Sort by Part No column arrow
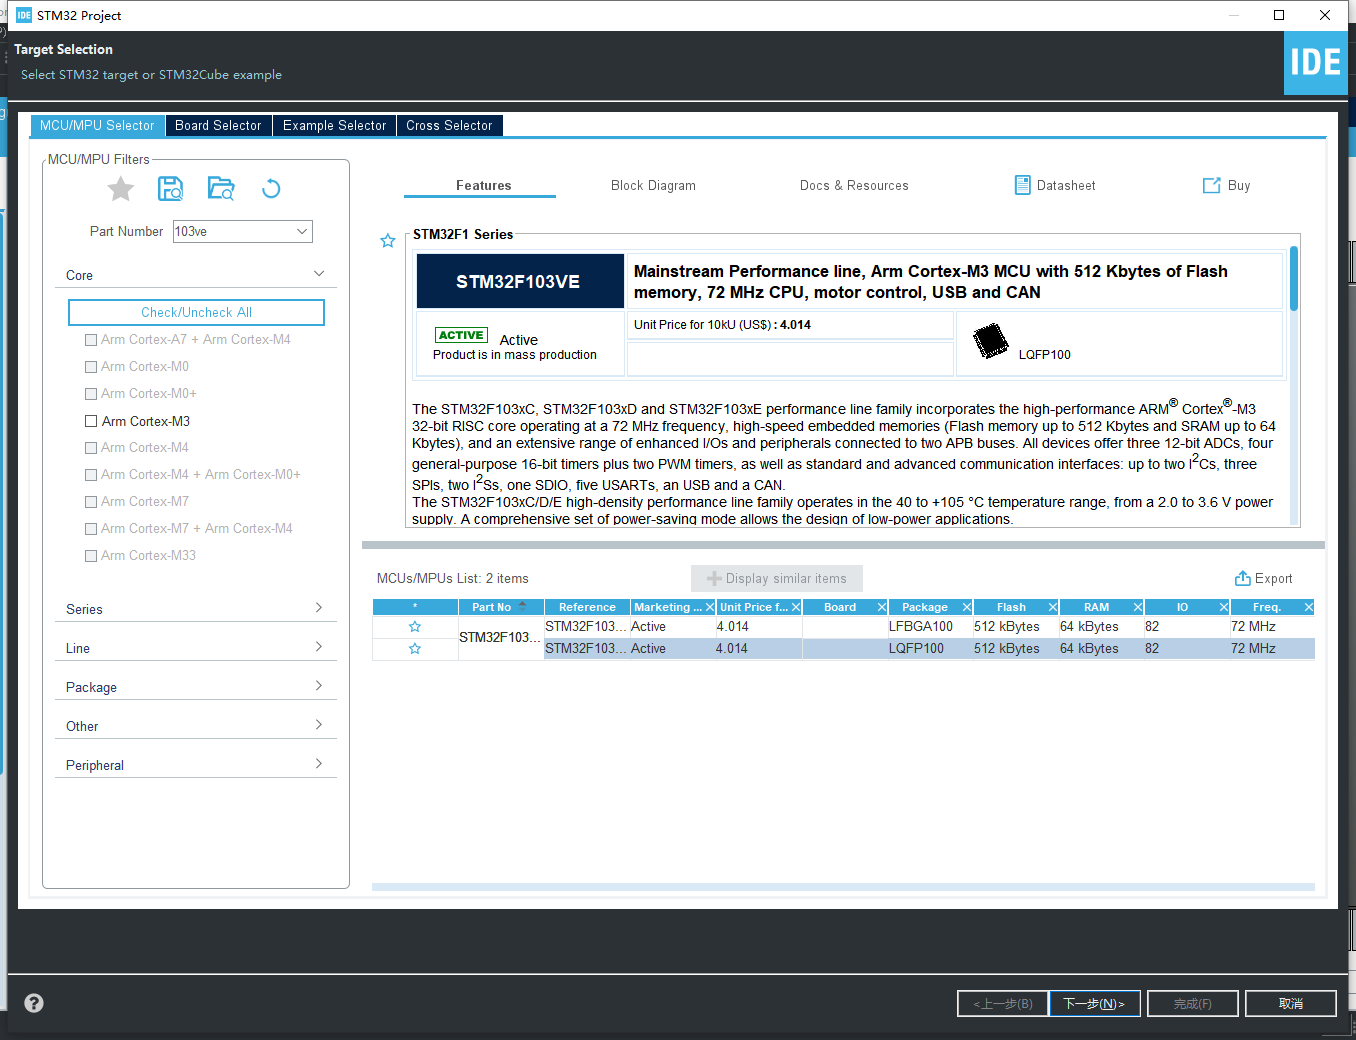The image size is (1356, 1040). [522, 606]
